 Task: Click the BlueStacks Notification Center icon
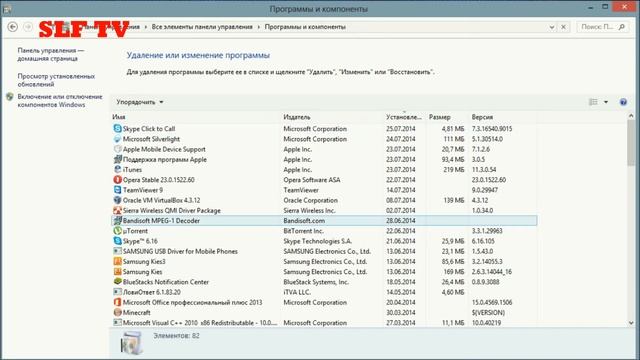(118, 282)
